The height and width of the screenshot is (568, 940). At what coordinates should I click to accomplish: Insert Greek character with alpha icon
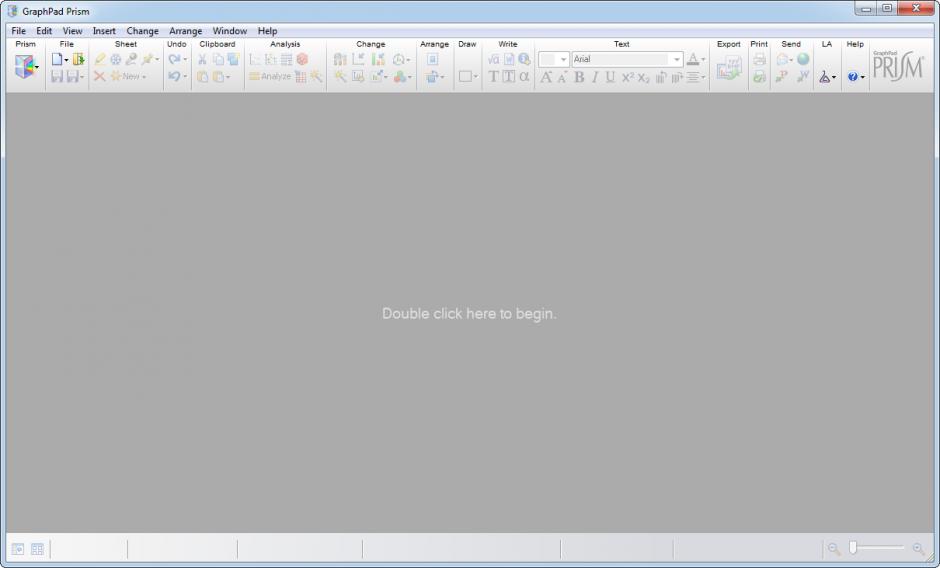point(524,76)
